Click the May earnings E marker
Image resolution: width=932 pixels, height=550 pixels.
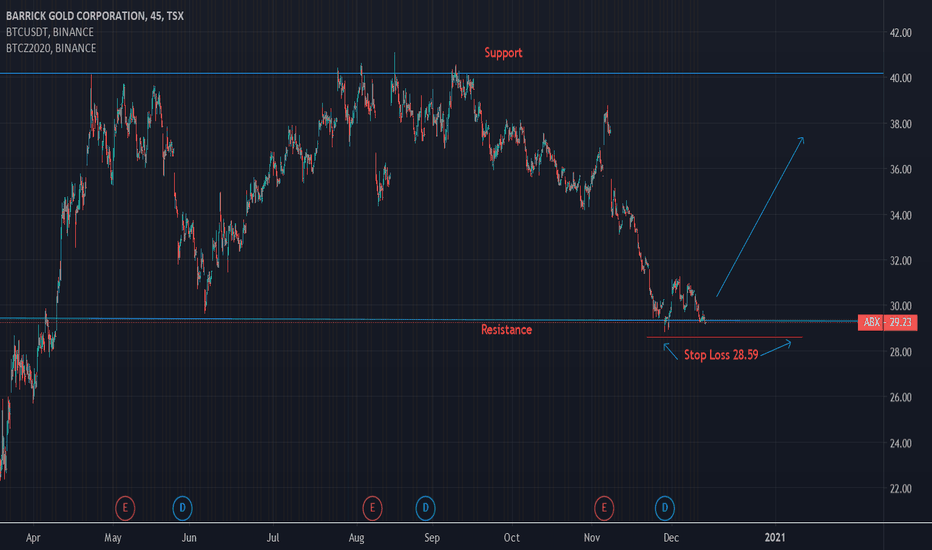click(x=125, y=508)
